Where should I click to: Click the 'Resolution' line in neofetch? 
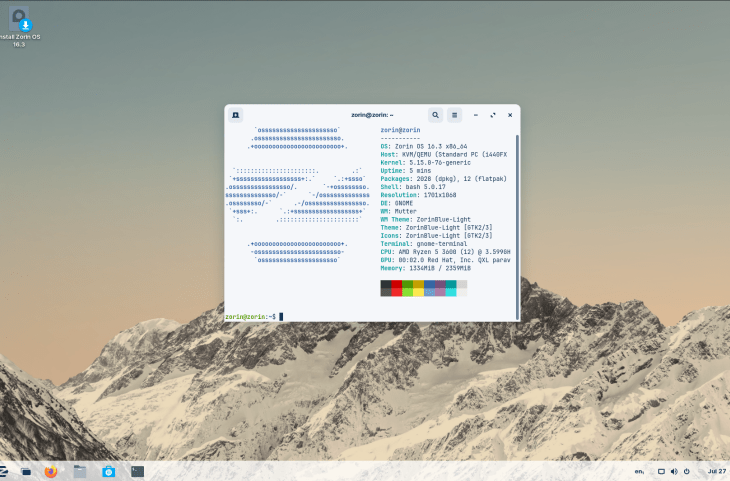[x=418, y=195]
